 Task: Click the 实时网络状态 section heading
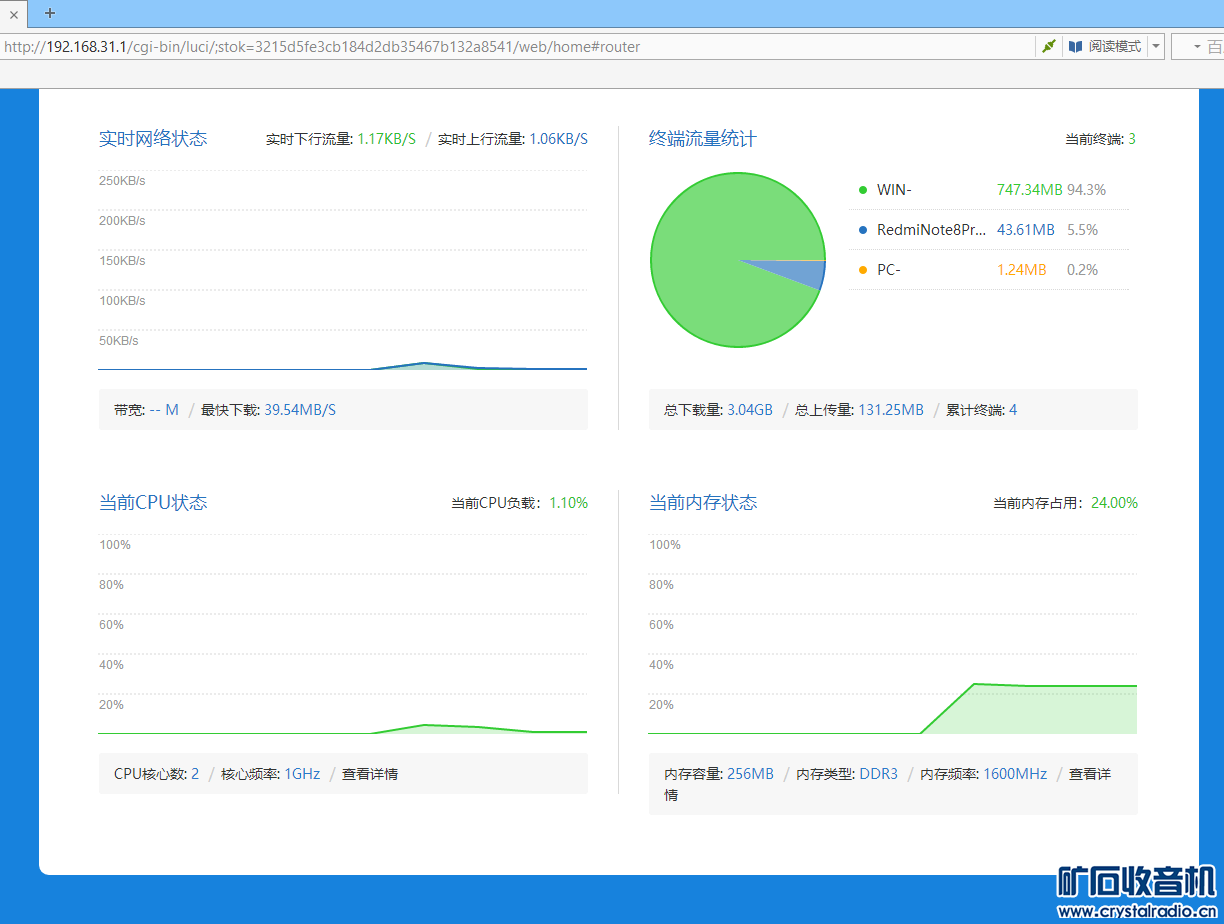click(153, 139)
